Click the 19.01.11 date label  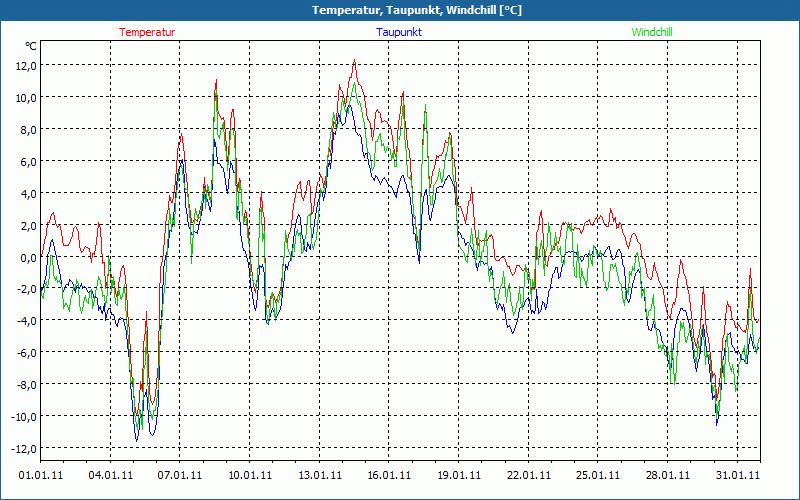[458, 475]
